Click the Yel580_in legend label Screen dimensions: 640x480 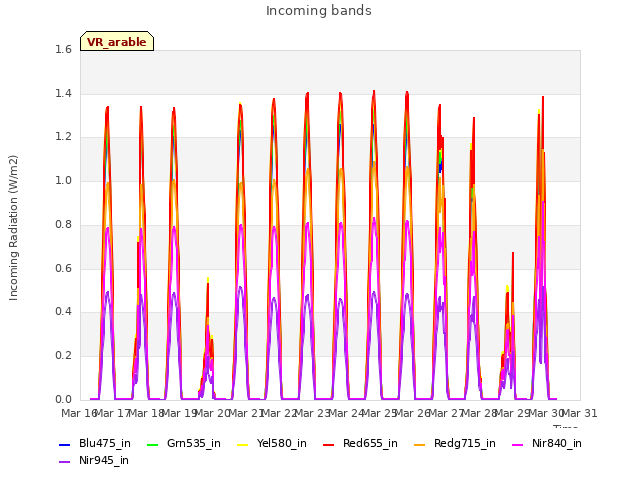(282, 443)
